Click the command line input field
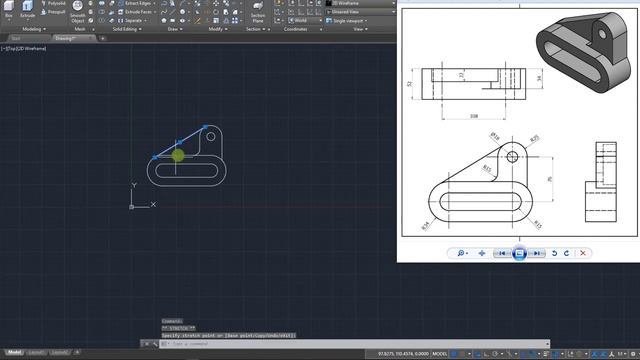This screenshot has width=640, height=360. pyautogui.click(x=355, y=344)
